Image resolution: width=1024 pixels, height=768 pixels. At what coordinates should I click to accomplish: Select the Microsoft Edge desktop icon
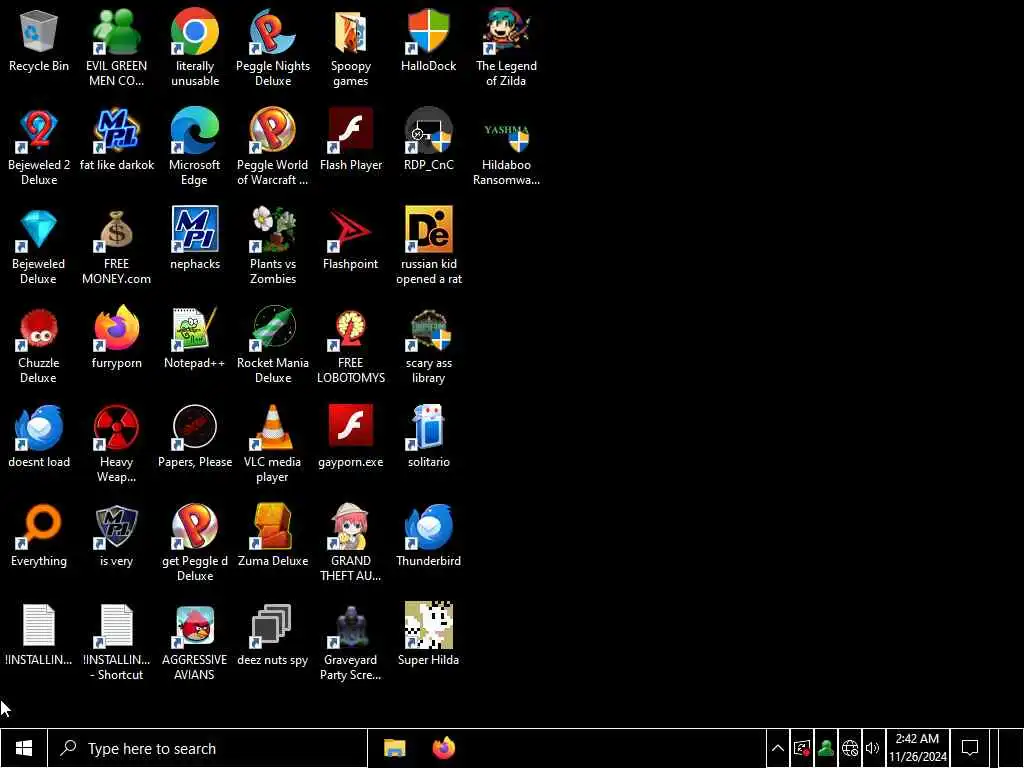tap(195, 147)
